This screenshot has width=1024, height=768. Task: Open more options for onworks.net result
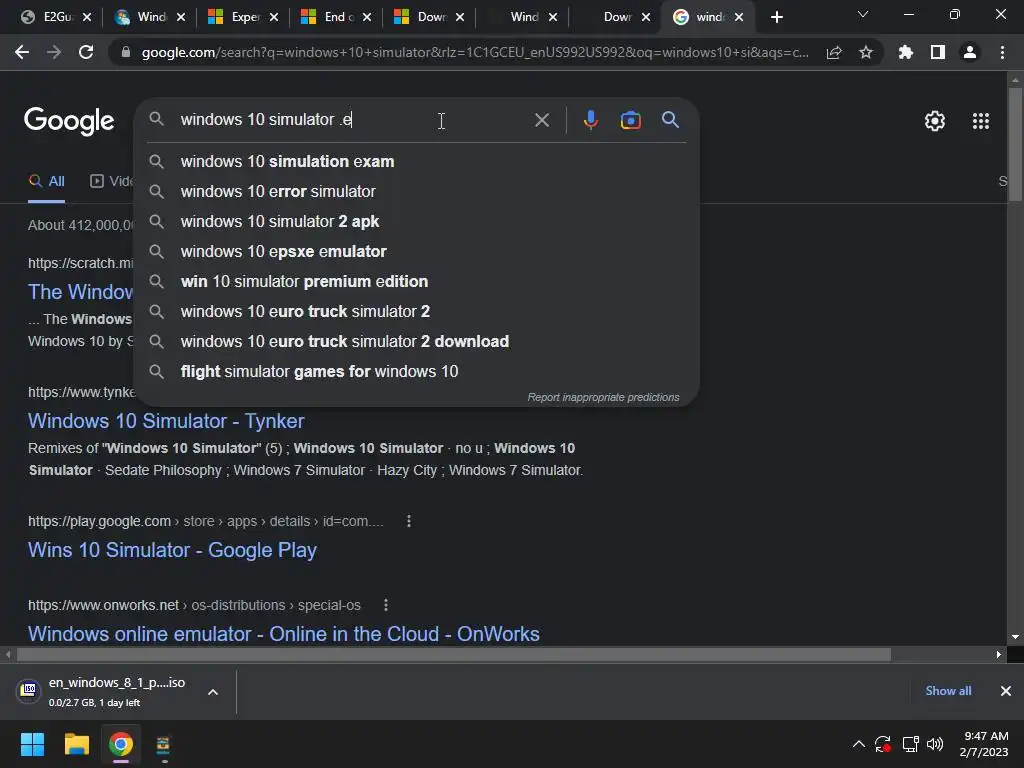[x=386, y=605]
